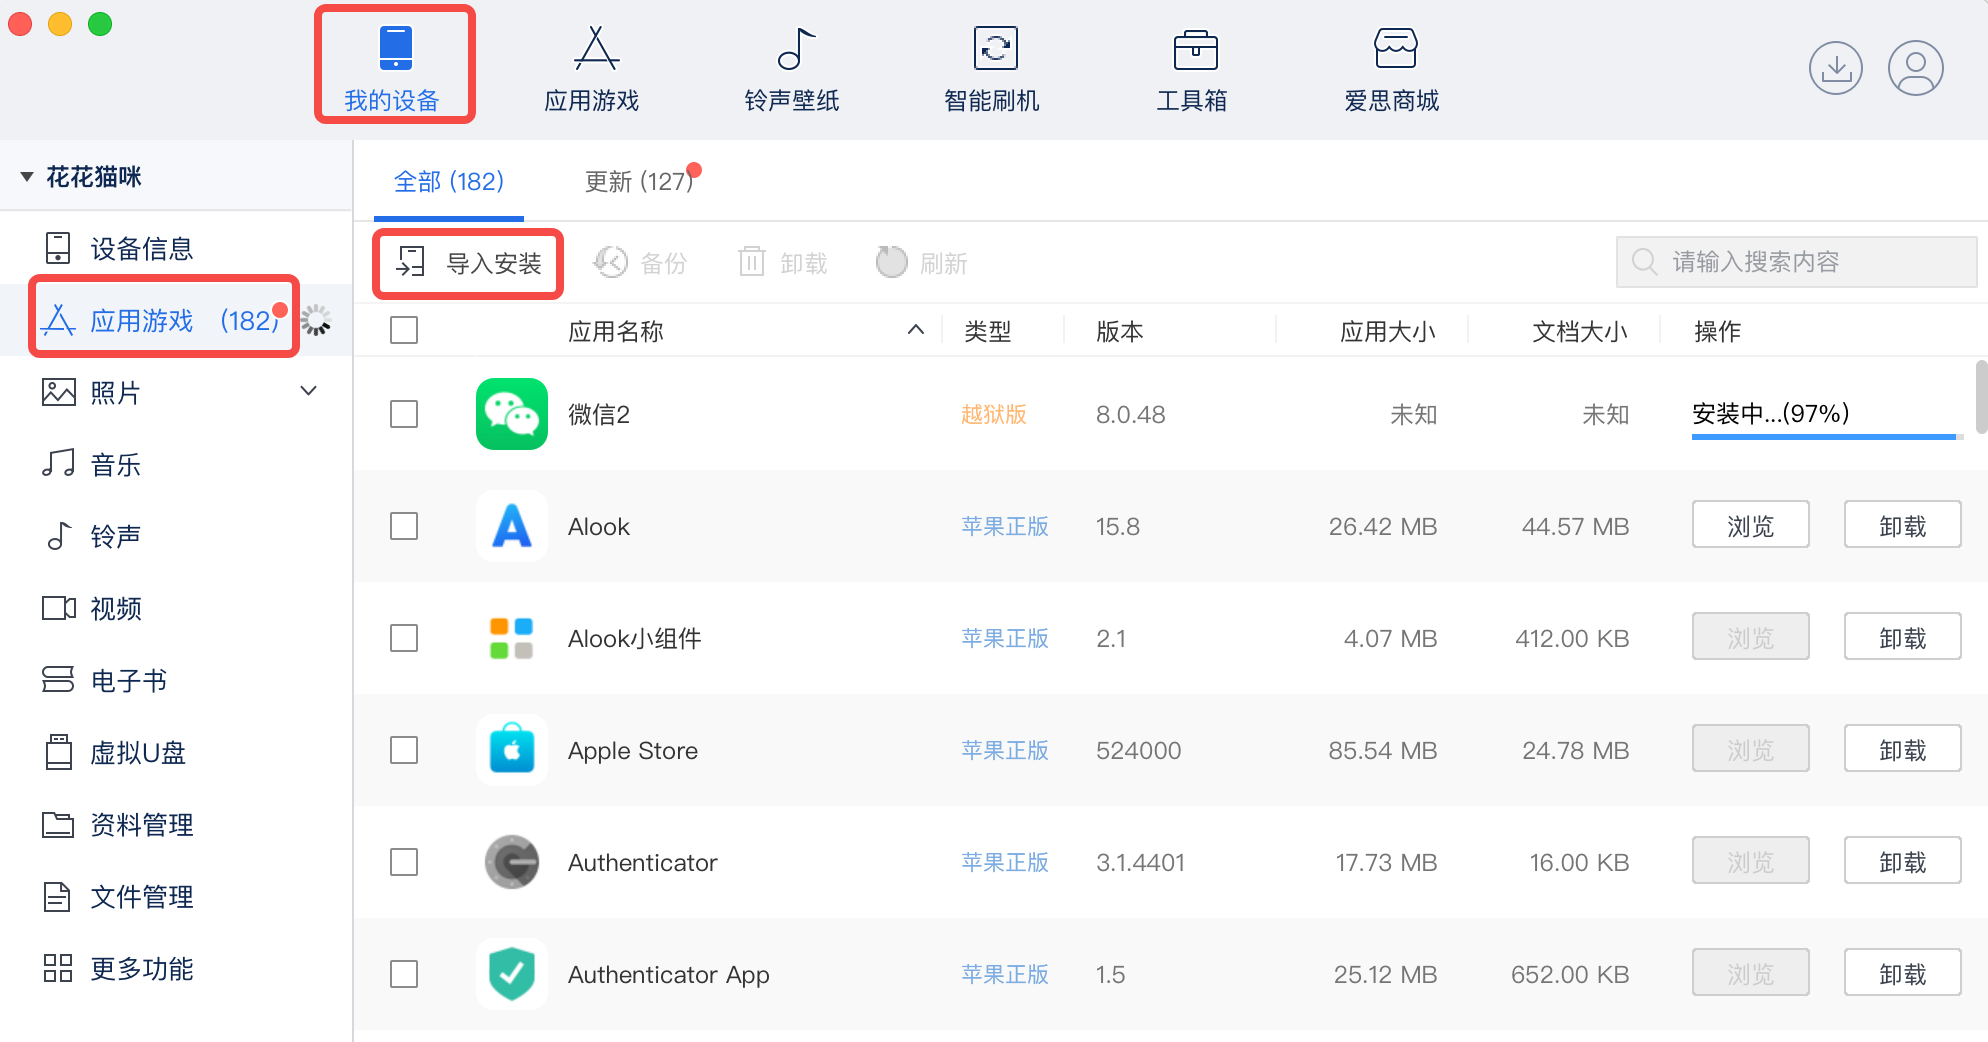Tick the checkbox for Authenticator App
This screenshot has width=1988, height=1042.
point(404,974)
